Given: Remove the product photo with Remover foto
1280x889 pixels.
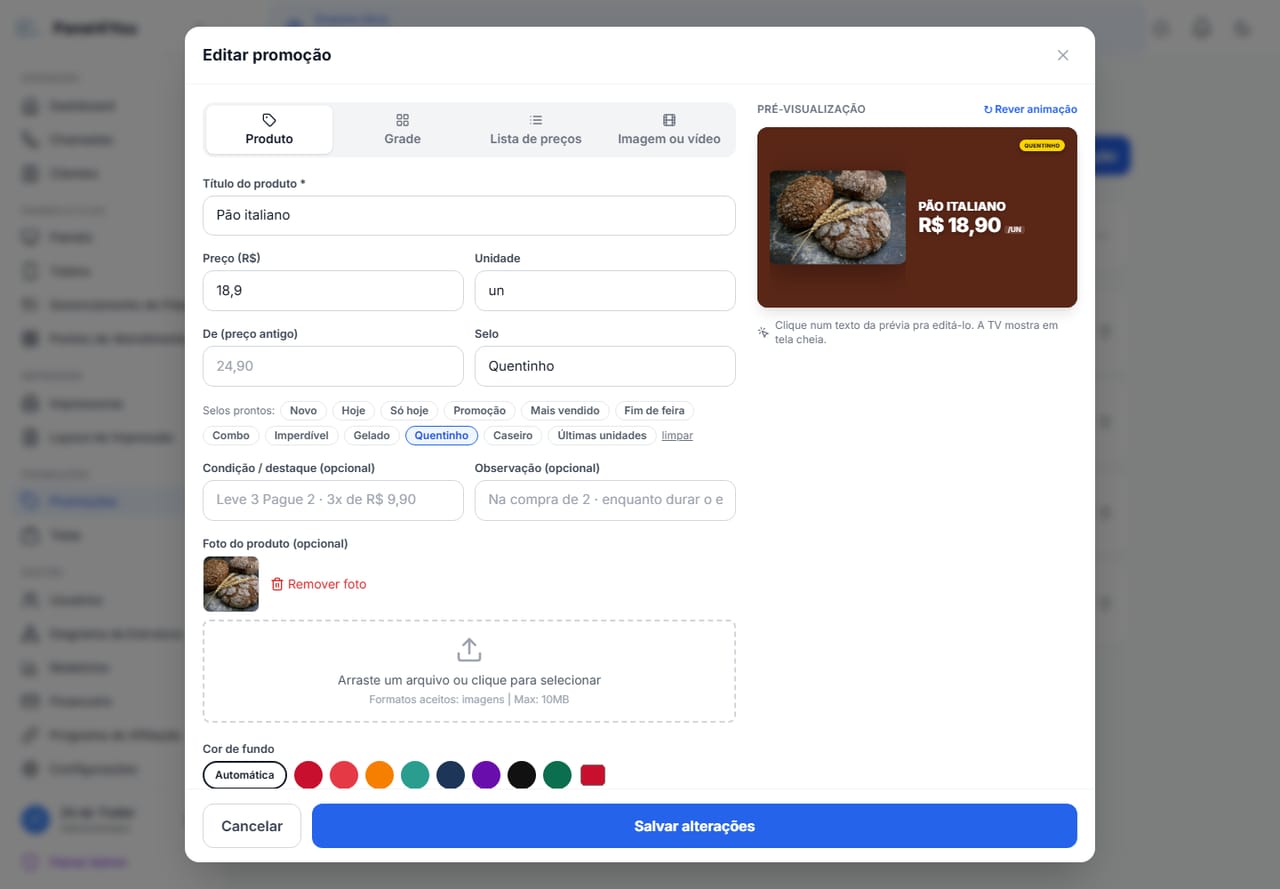Looking at the screenshot, I should click(x=319, y=584).
